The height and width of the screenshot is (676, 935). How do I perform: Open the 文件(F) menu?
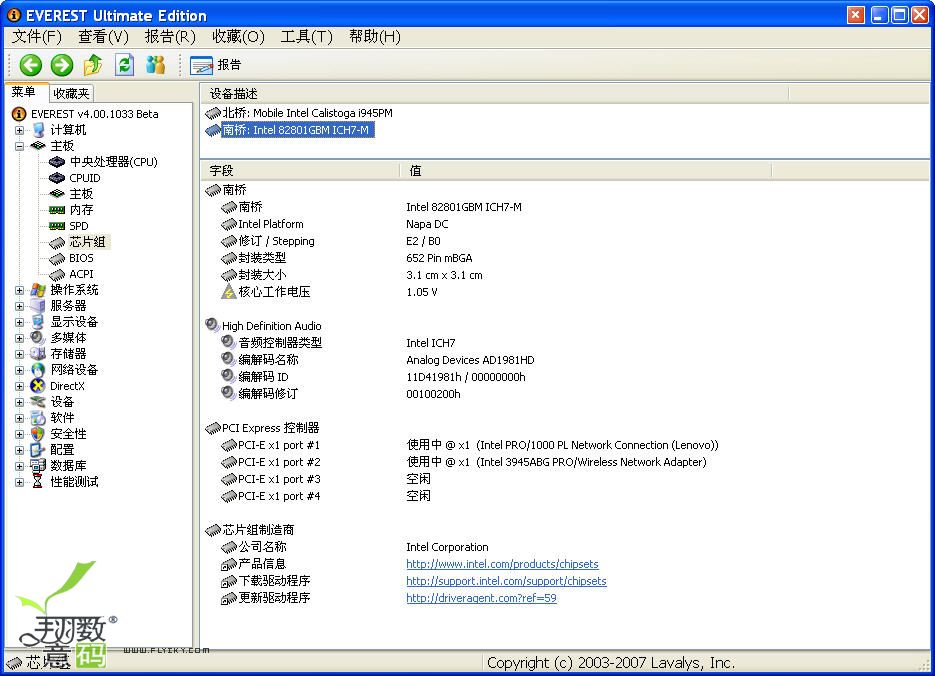coord(37,37)
